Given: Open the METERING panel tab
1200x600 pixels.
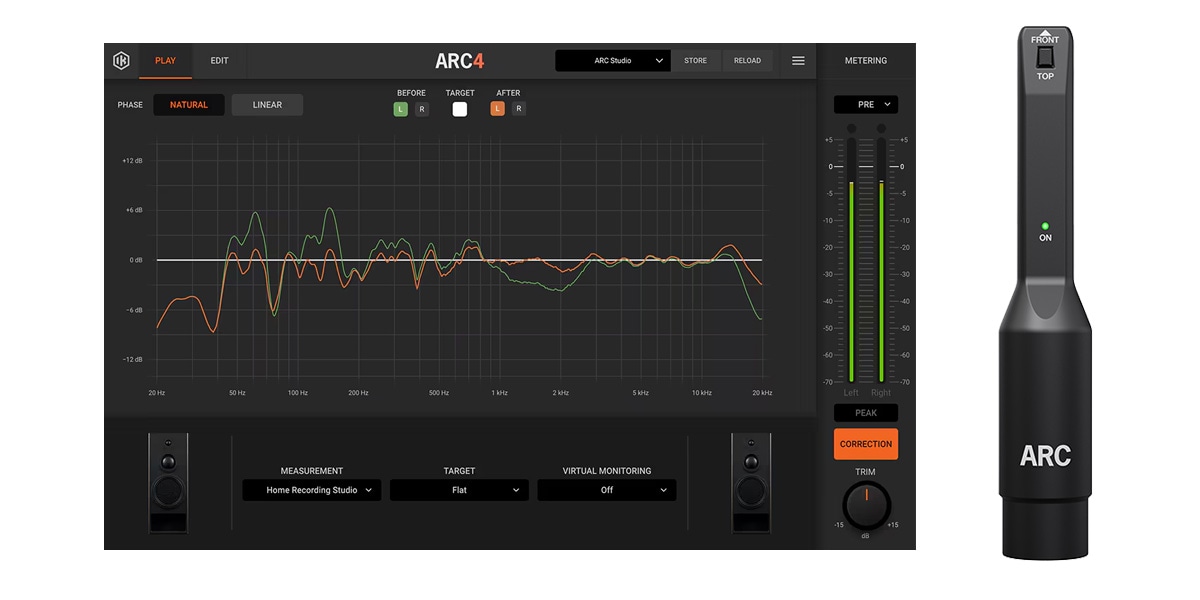Looking at the screenshot, I should point(866,61).
